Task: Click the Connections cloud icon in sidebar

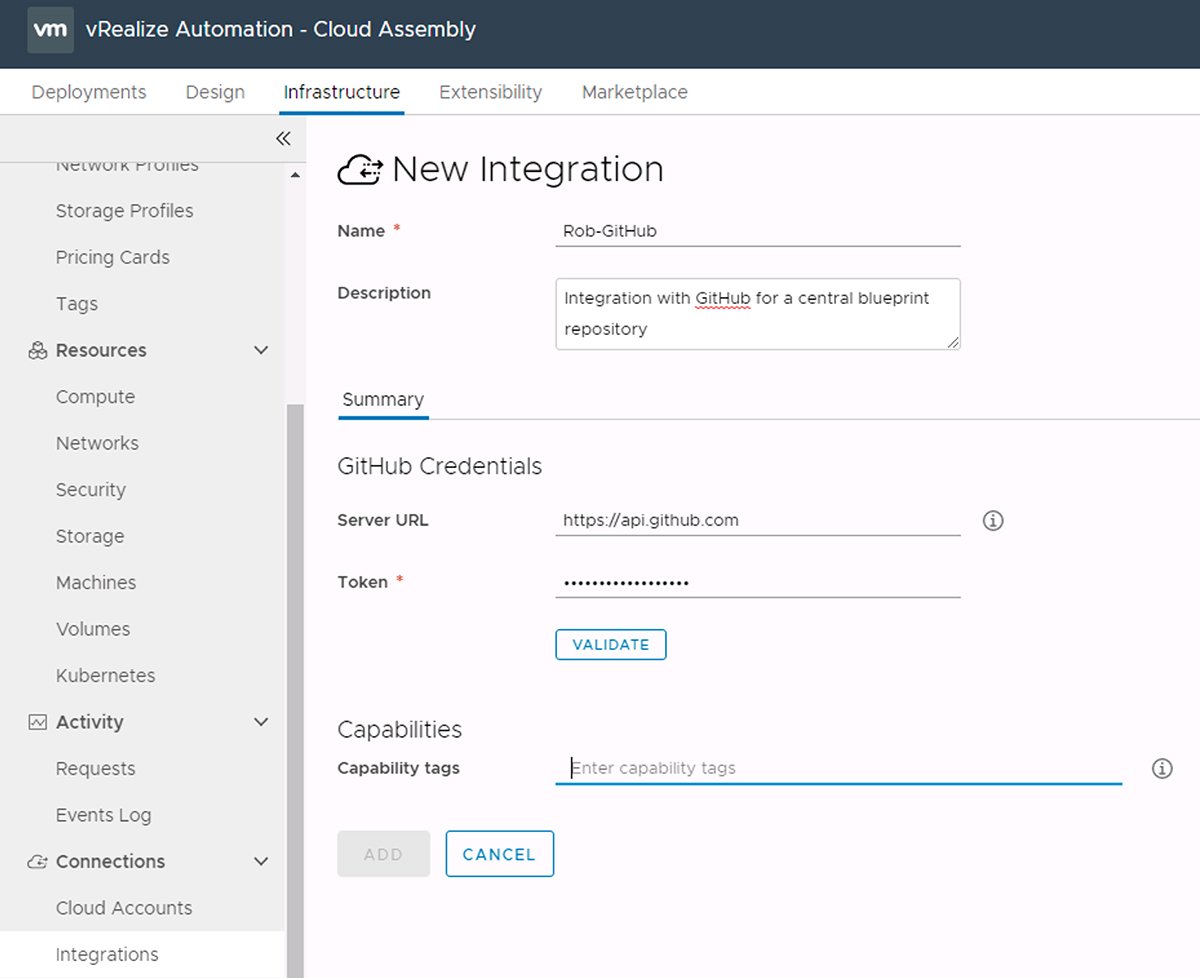Action: [x=37, y=861]
